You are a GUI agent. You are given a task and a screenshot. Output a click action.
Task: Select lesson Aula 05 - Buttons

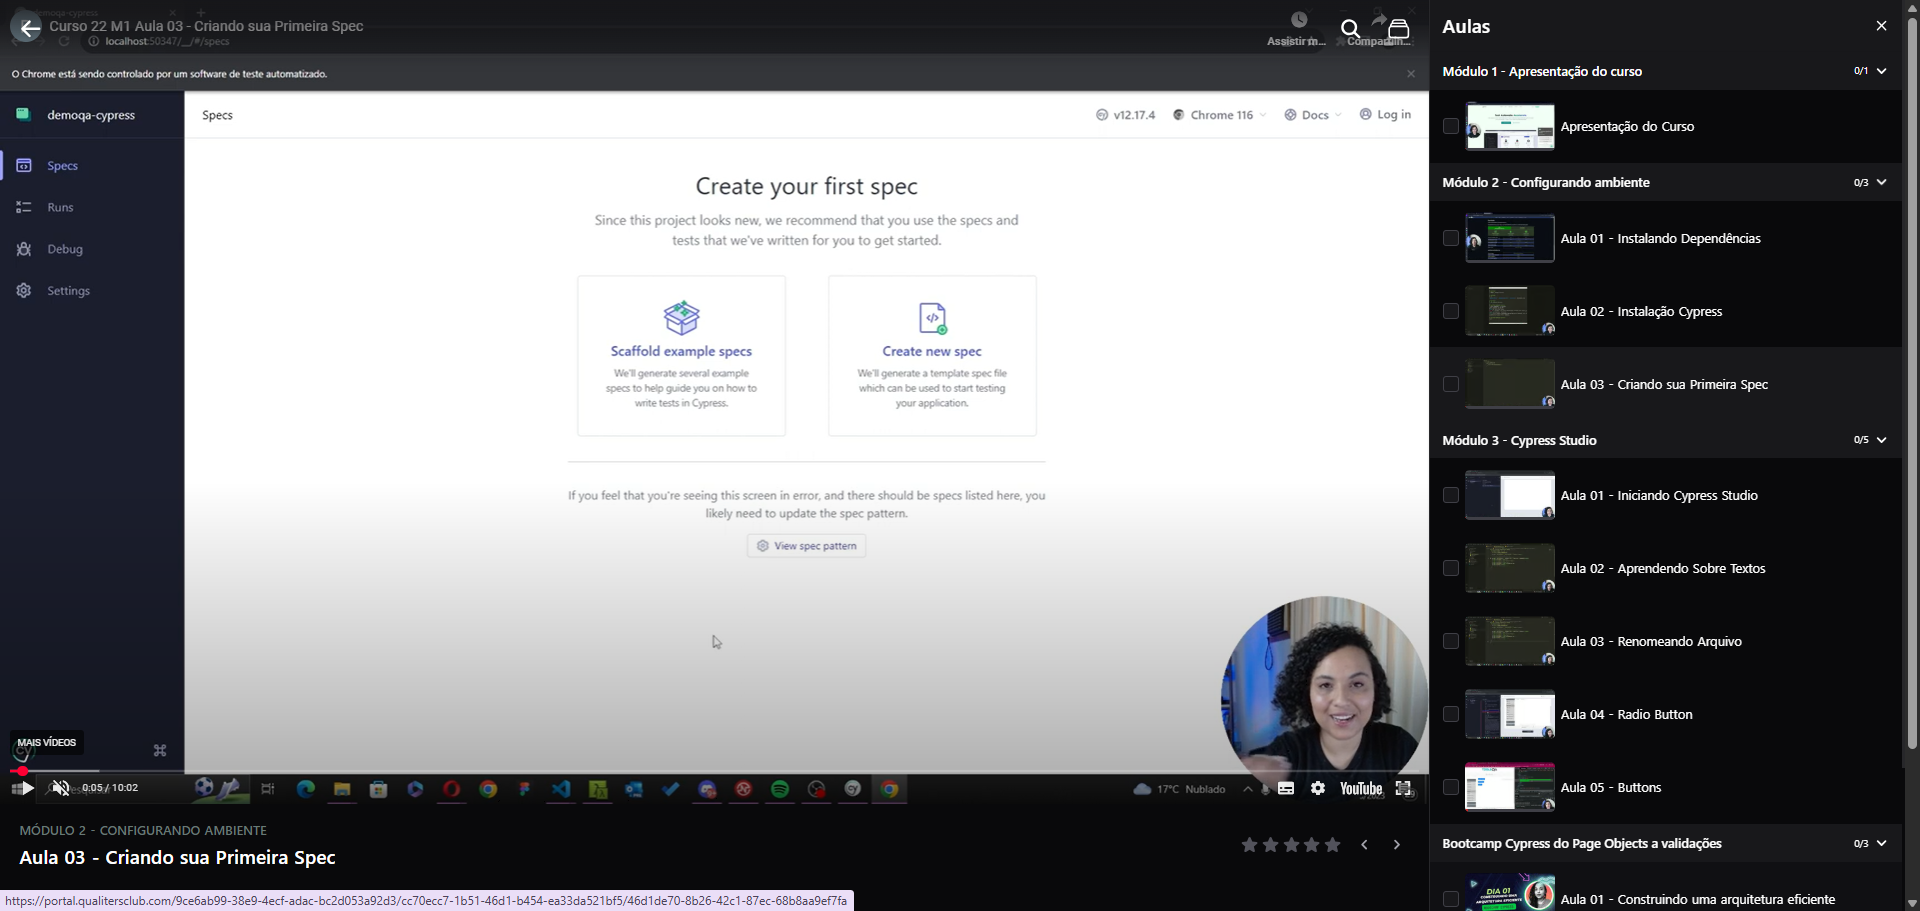(1610, 788)
